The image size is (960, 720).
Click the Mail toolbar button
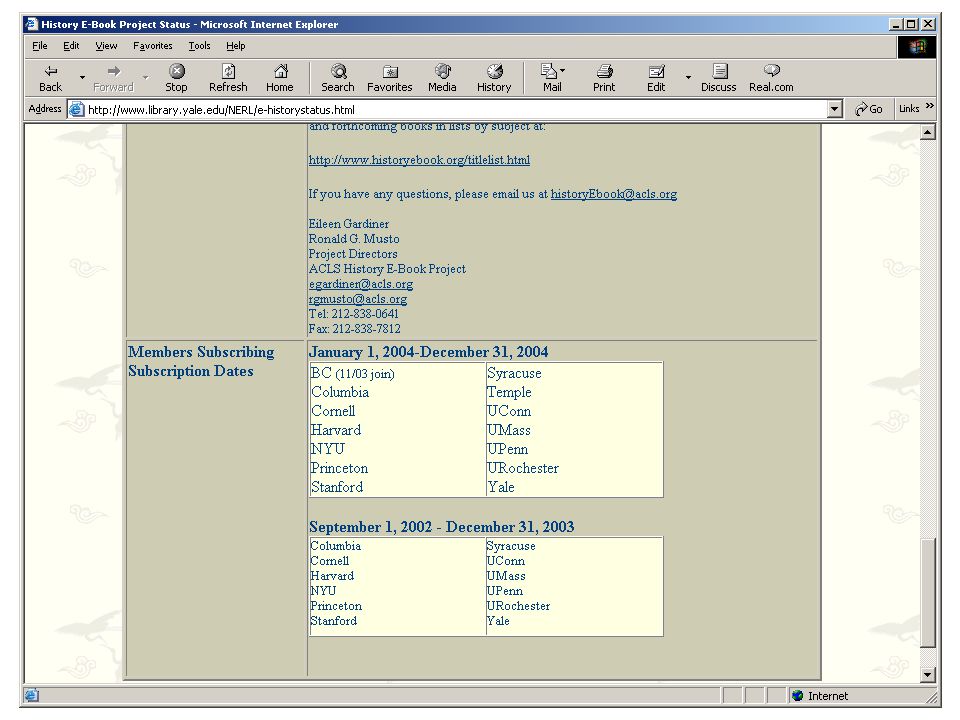pyautogui.click(x=552, y=78)
